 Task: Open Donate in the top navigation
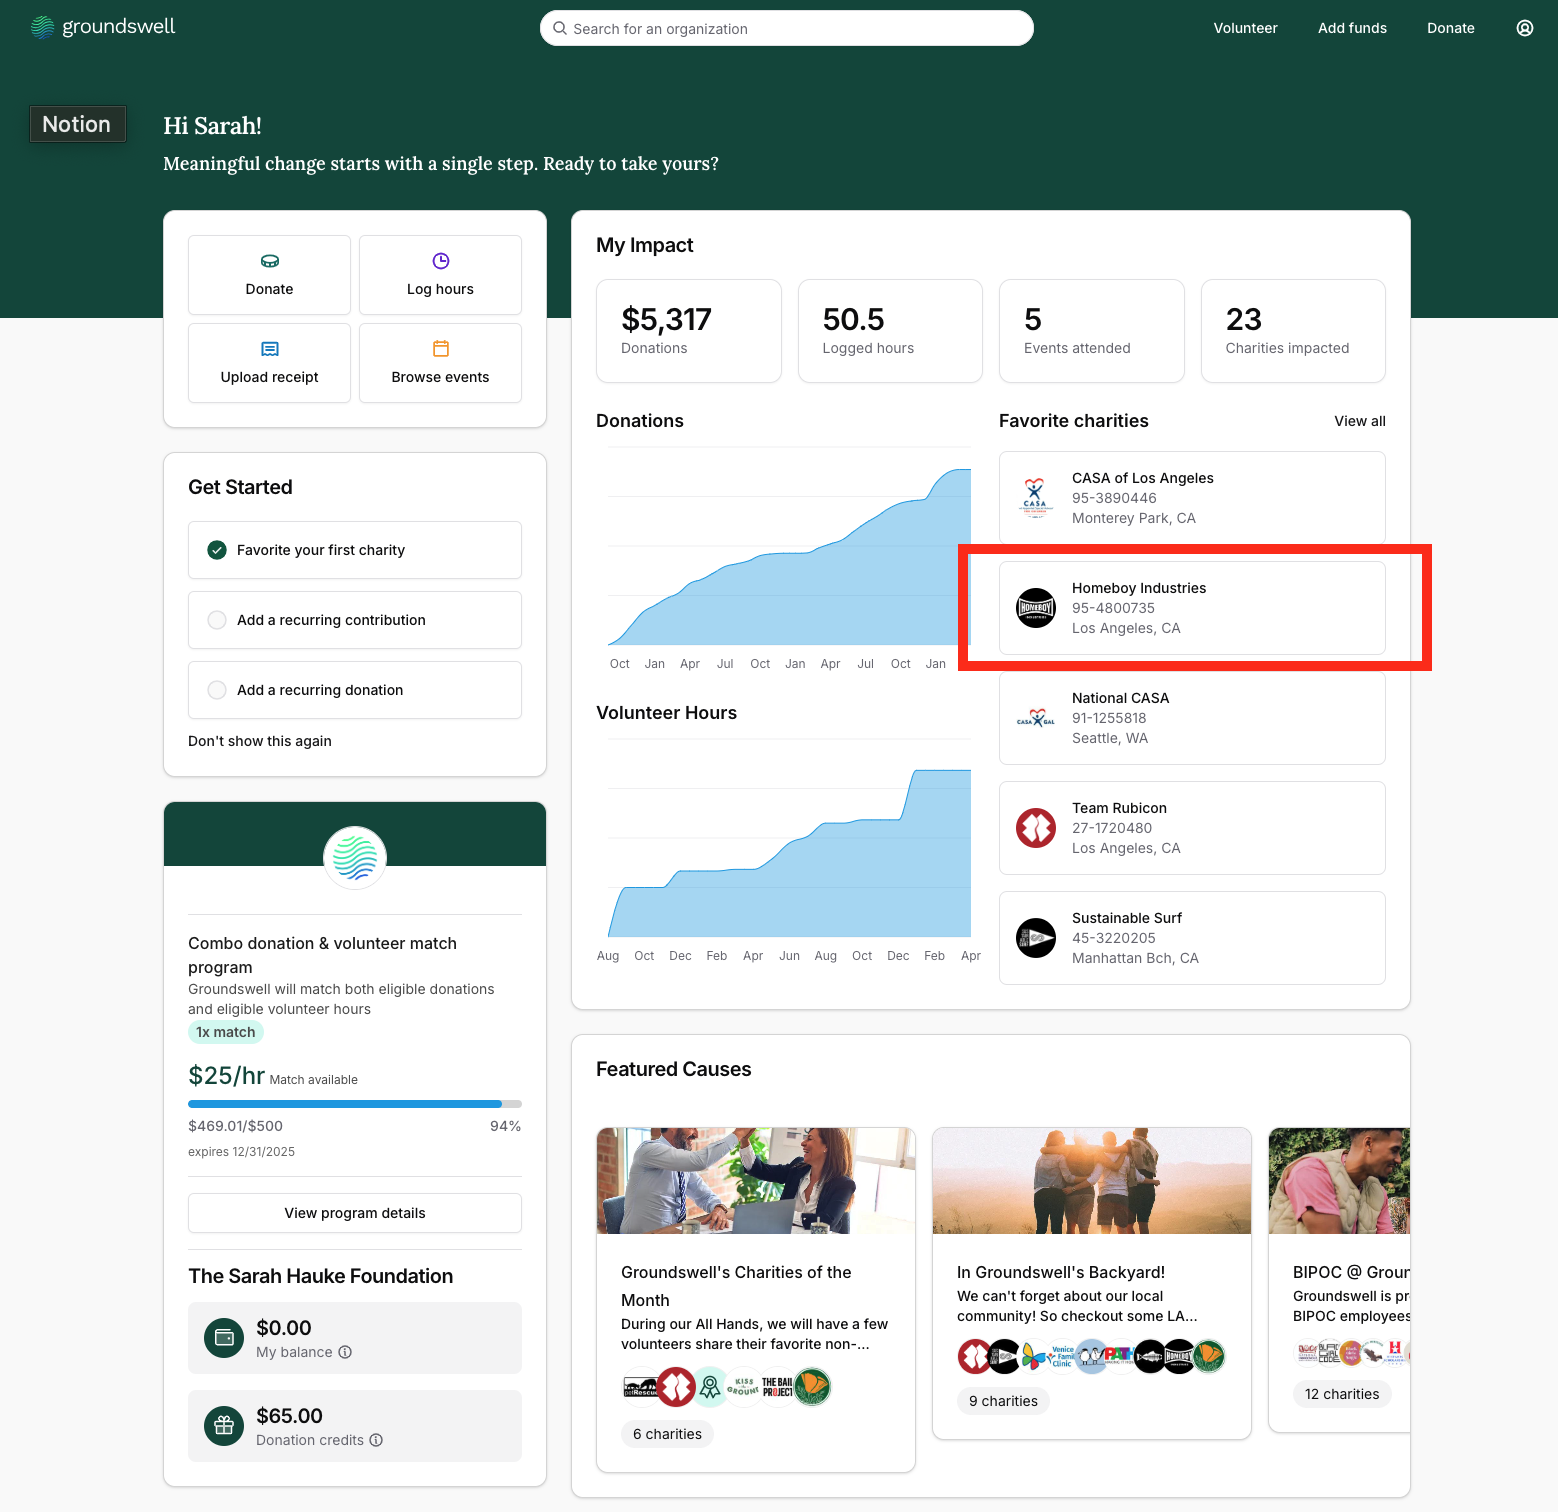click(x=1450, y=28)
